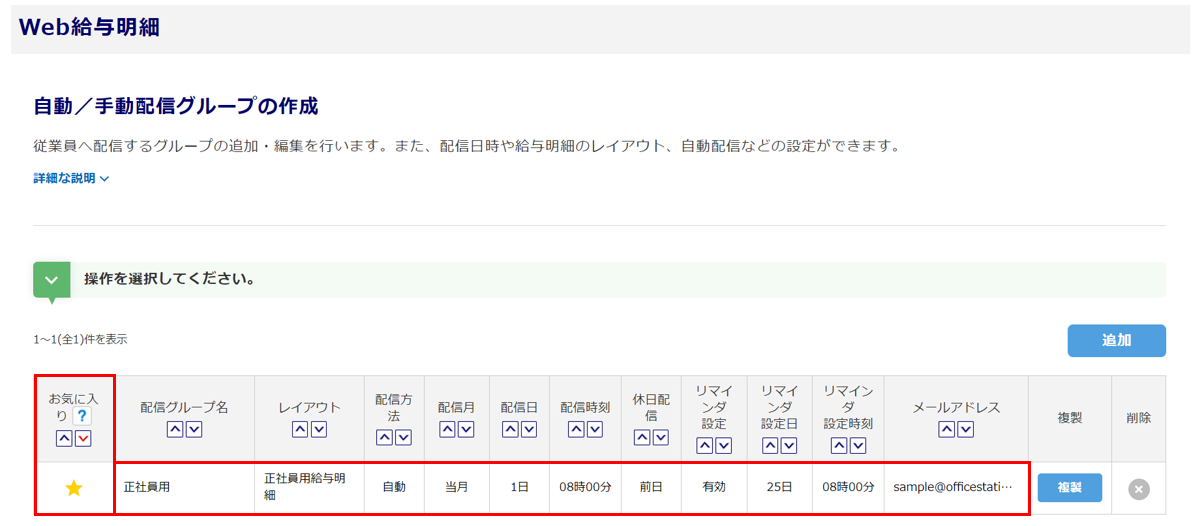Sort 配信日 column descending
The height and width of the screenshot is (526, 1198).
click(529, 430)
